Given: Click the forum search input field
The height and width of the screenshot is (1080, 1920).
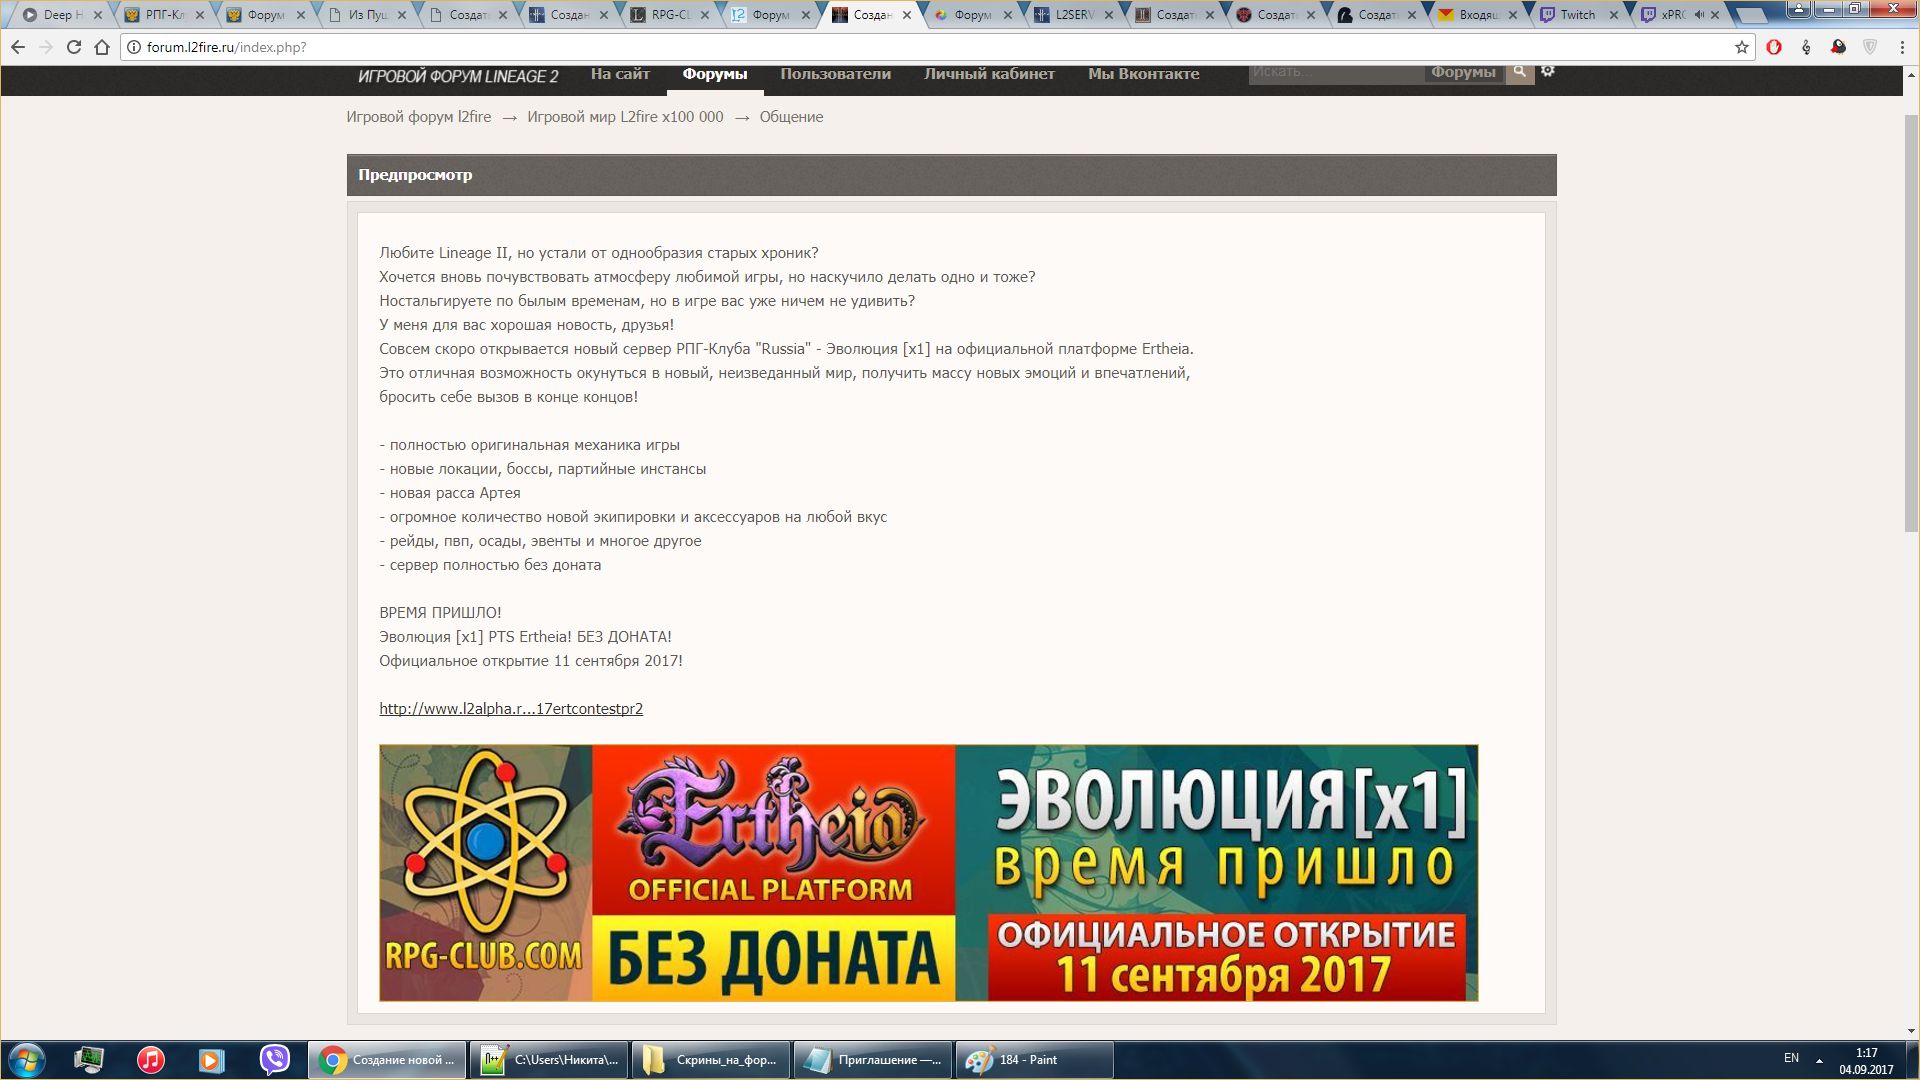Looking at the screenshot, I should pyautogui.click(x=1336, y=72).
